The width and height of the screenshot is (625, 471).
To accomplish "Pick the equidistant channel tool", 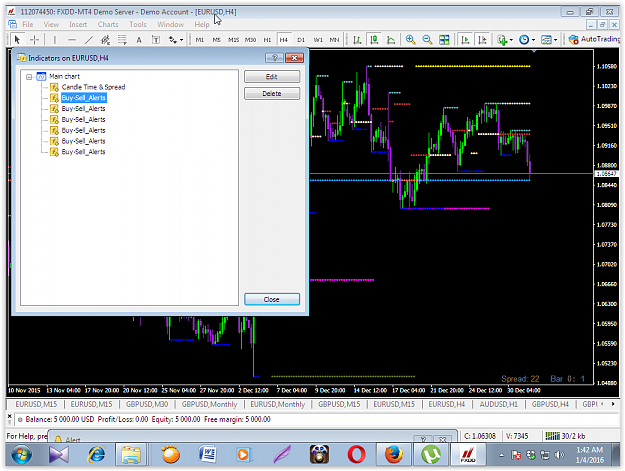I will (x=105, y=39).
